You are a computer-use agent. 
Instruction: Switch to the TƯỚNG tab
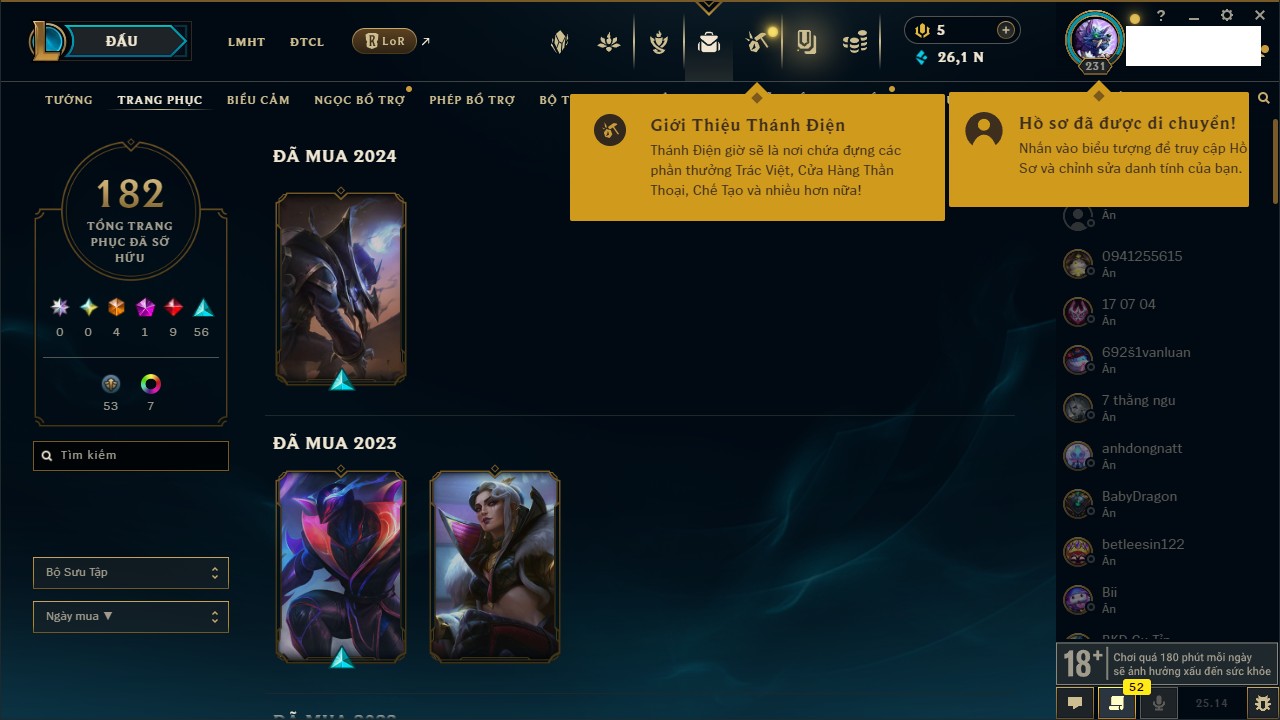(69, 100)
